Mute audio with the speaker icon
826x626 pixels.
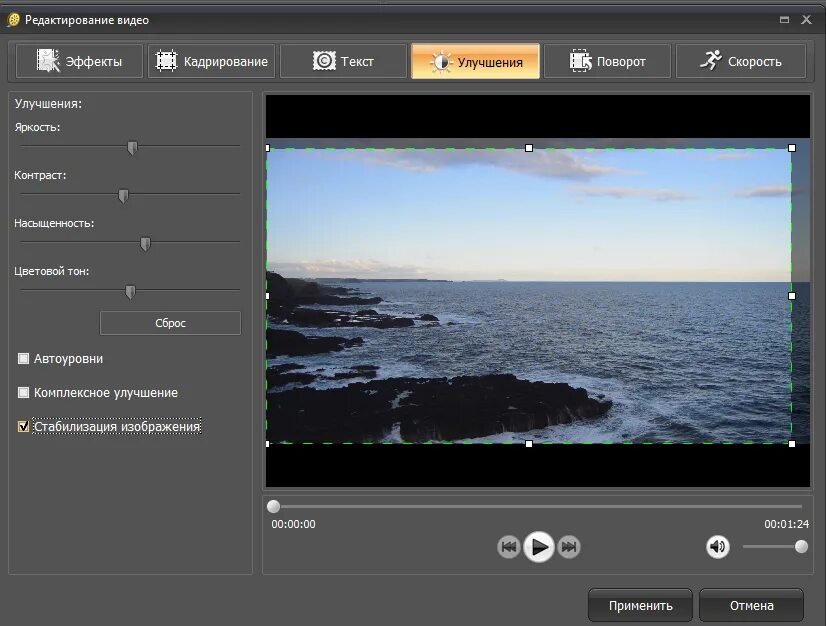[717, 546]
